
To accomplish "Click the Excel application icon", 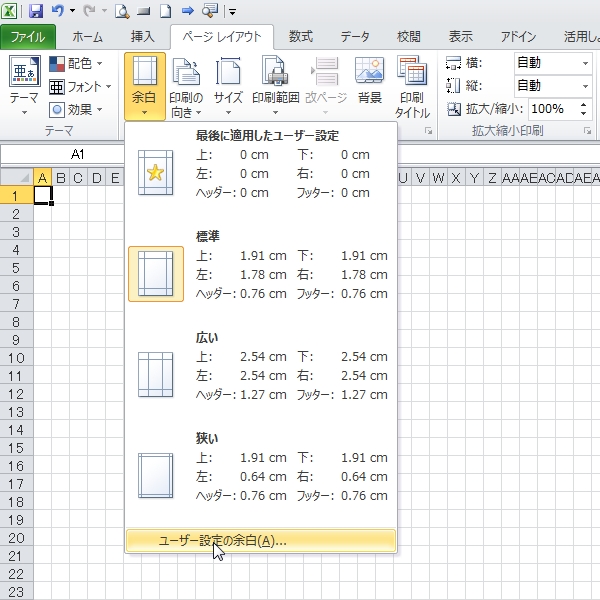I will click(x=9, y=11).
